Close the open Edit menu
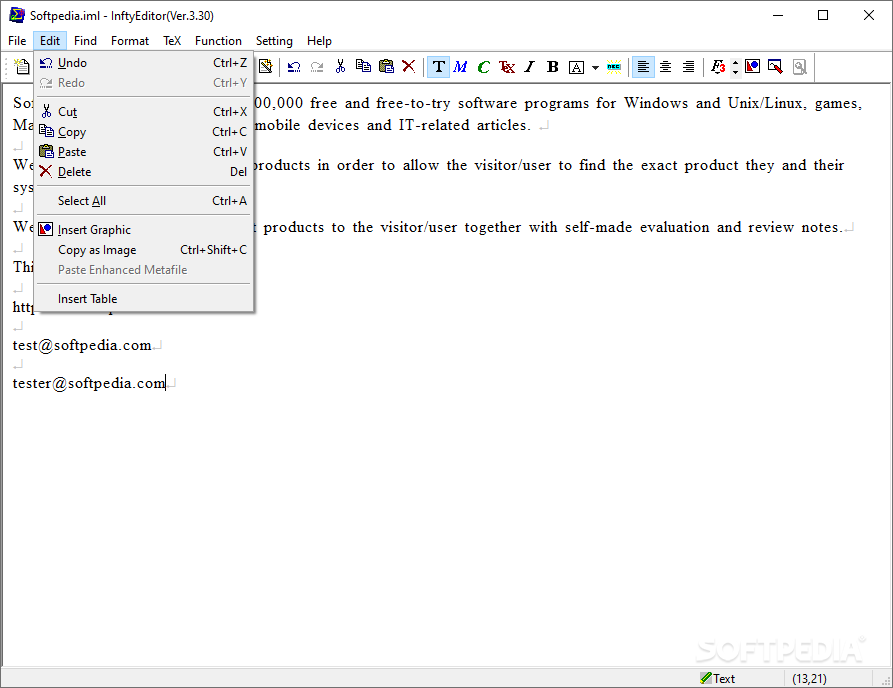 (x=50, y=41)
